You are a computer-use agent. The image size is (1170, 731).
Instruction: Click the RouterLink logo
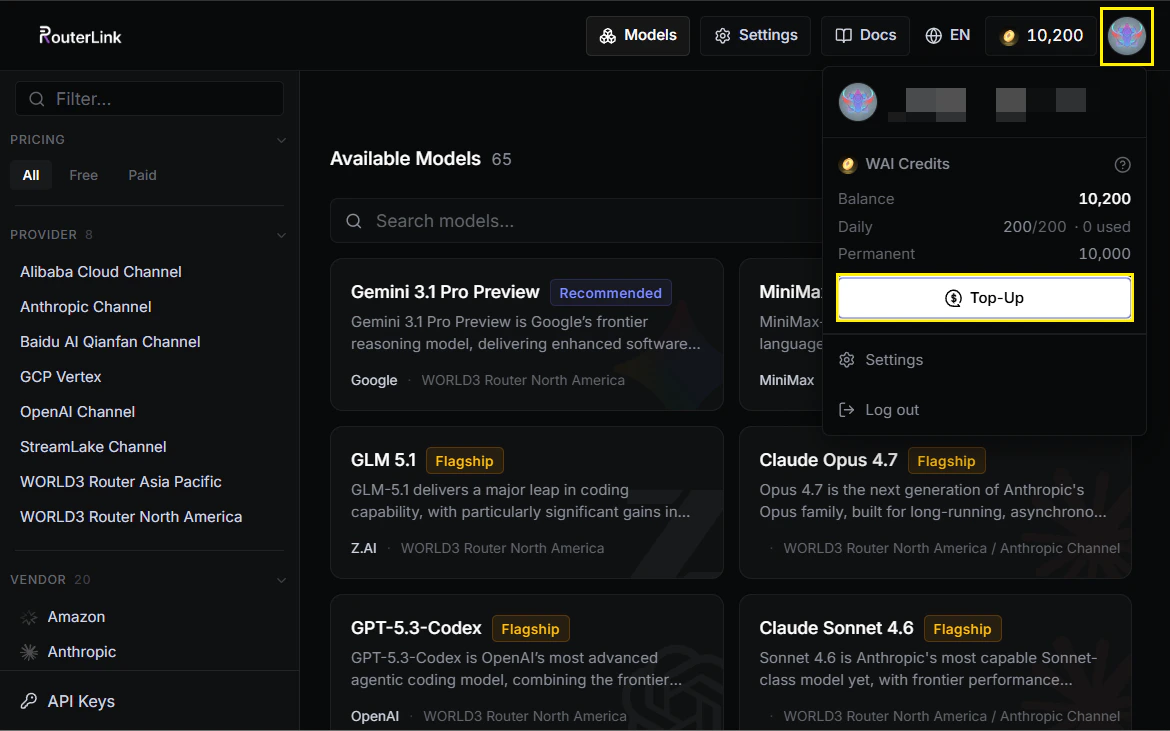[x=80, y=36]
